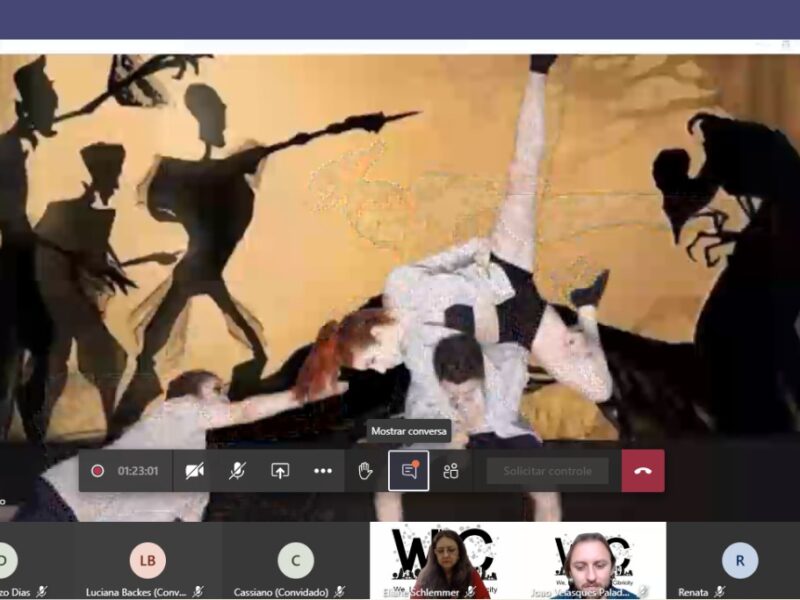Select the R avatar of Renata
This screenshot has width=800, height=600.
click(x=740, y=560)
